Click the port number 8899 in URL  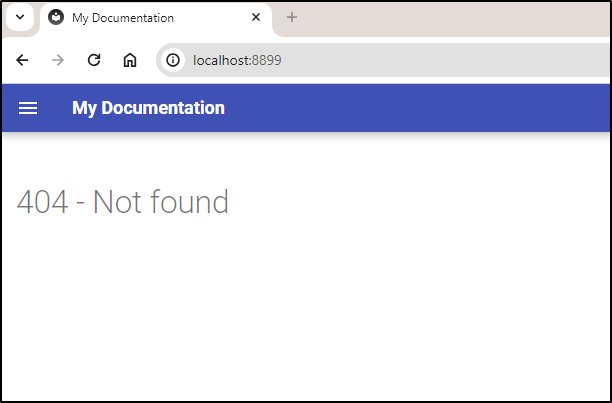pyautogui.click(x=267, y=60)
